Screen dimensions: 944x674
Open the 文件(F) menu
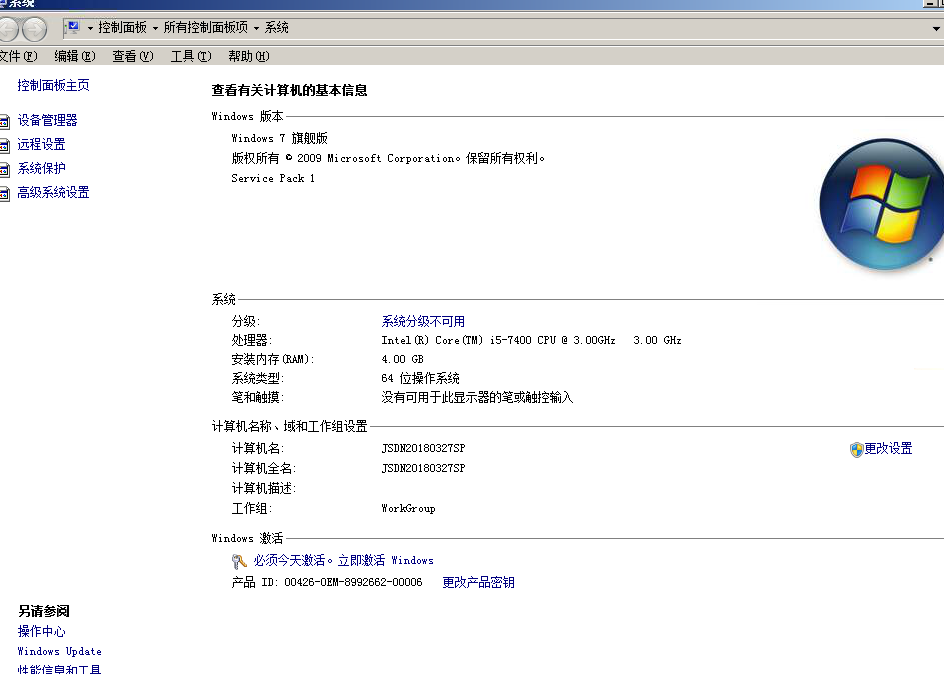coord(18,56)
